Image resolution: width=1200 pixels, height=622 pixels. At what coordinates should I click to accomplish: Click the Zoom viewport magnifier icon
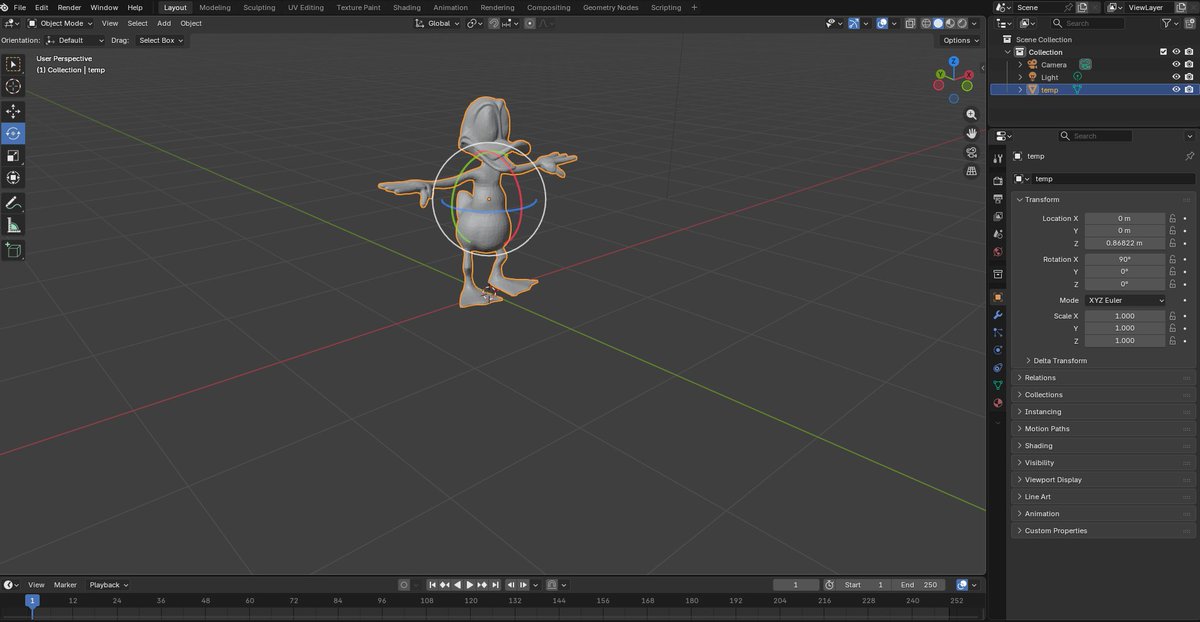(x=971, y=115)
